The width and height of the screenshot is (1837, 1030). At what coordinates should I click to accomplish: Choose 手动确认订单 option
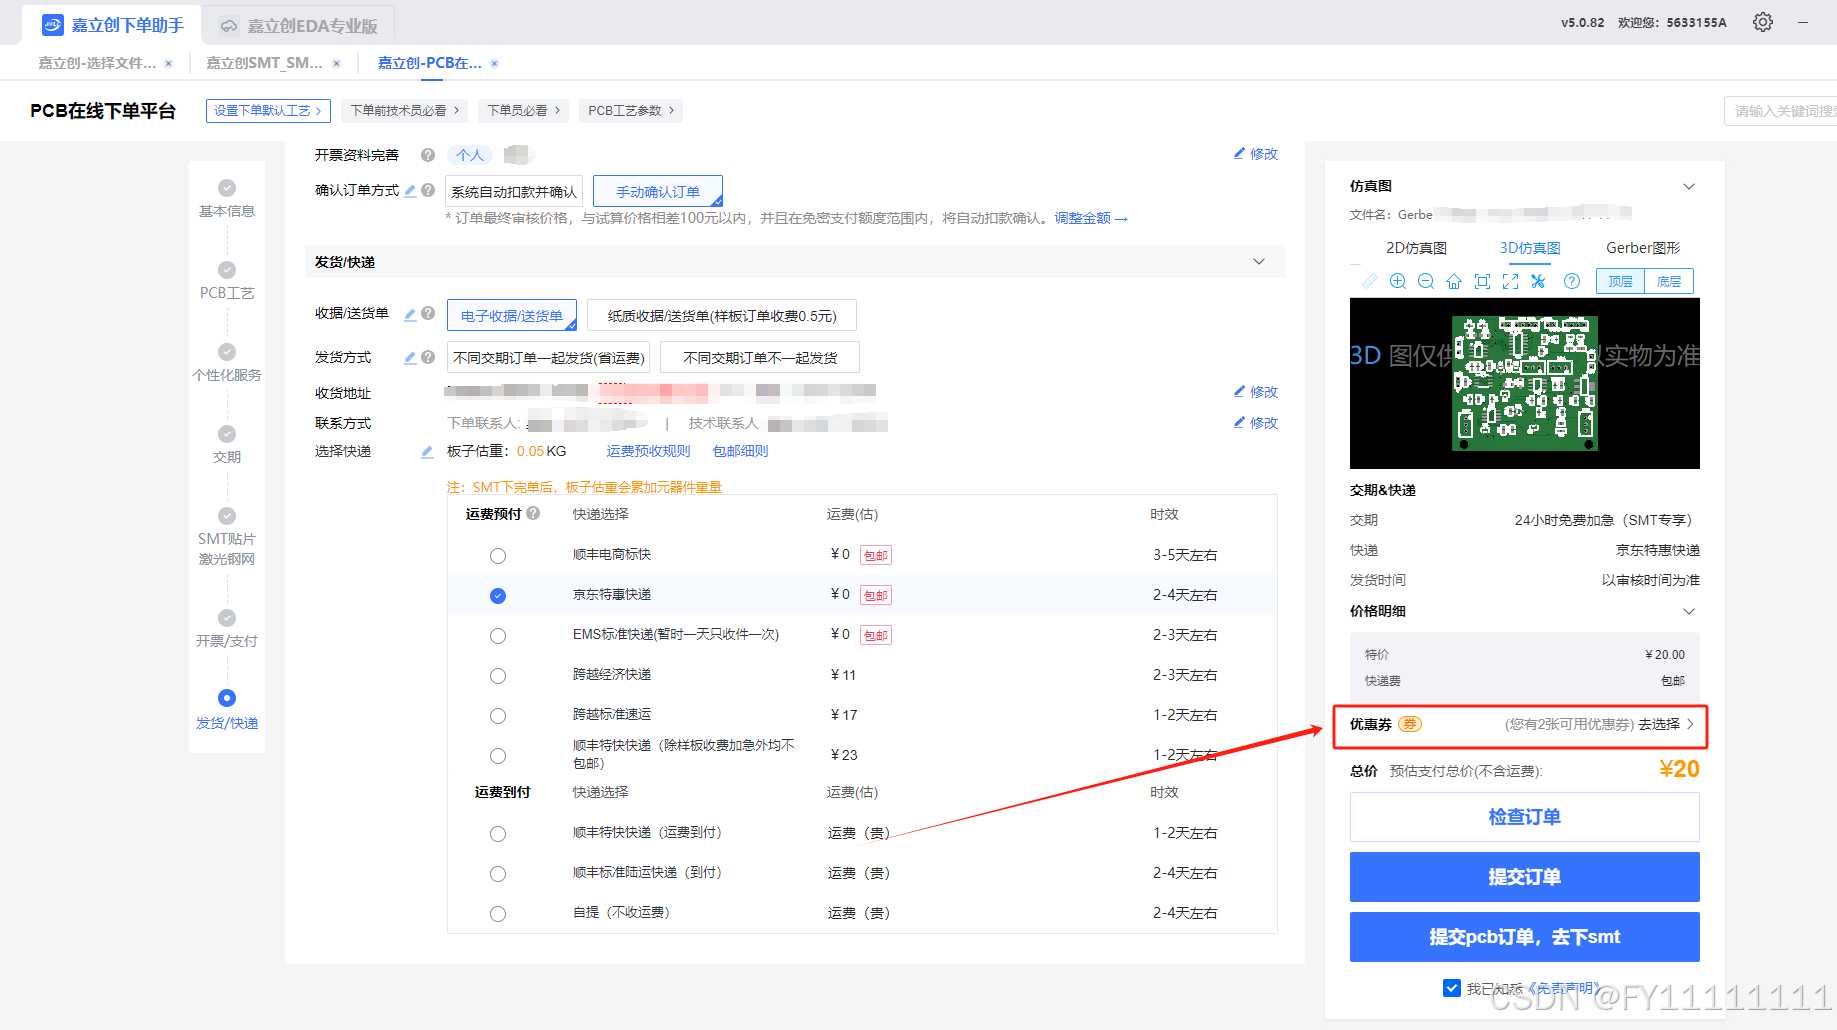(658, 191)
